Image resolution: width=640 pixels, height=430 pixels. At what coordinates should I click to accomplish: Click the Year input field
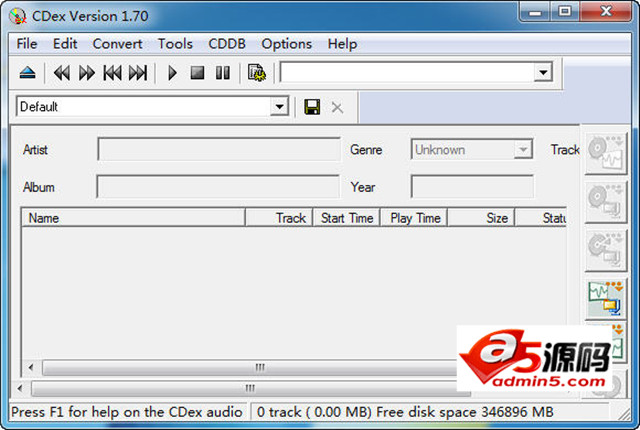click(x=472, y=187)
